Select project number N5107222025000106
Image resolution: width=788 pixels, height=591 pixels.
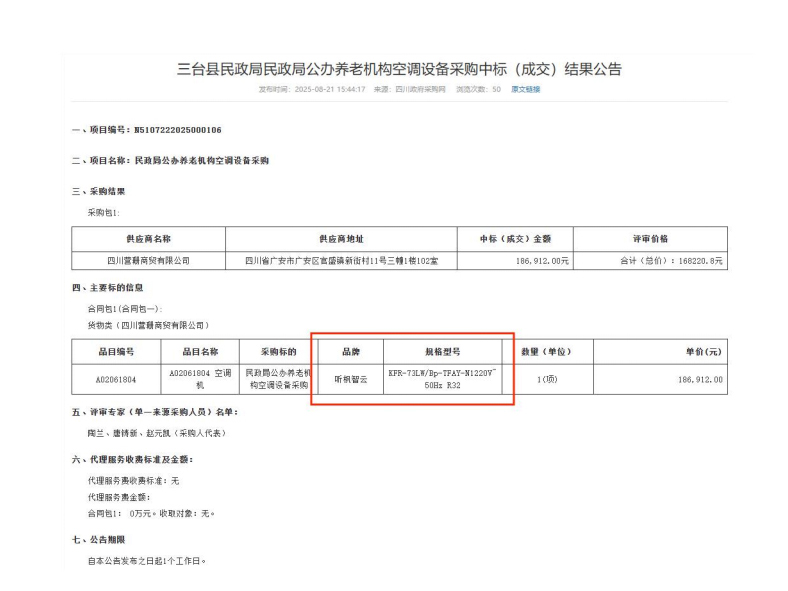pos(178,130)
